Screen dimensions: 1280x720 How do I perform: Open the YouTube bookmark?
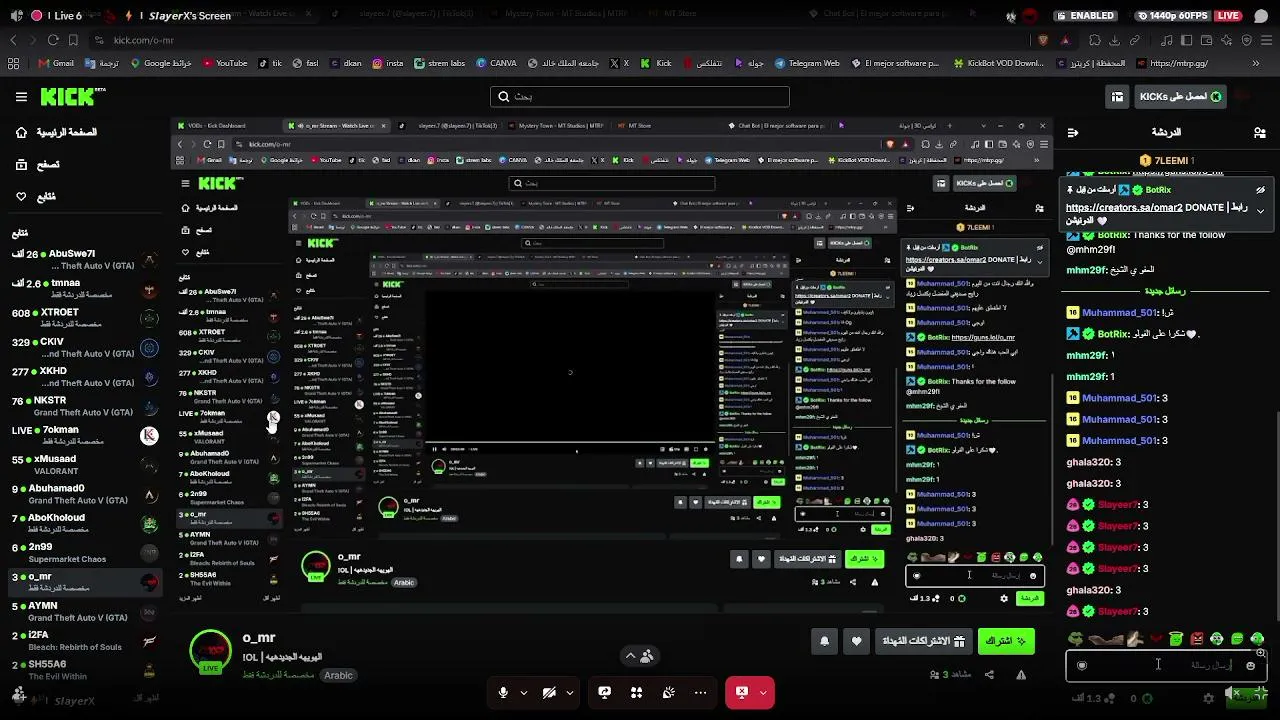click(225, 63)
